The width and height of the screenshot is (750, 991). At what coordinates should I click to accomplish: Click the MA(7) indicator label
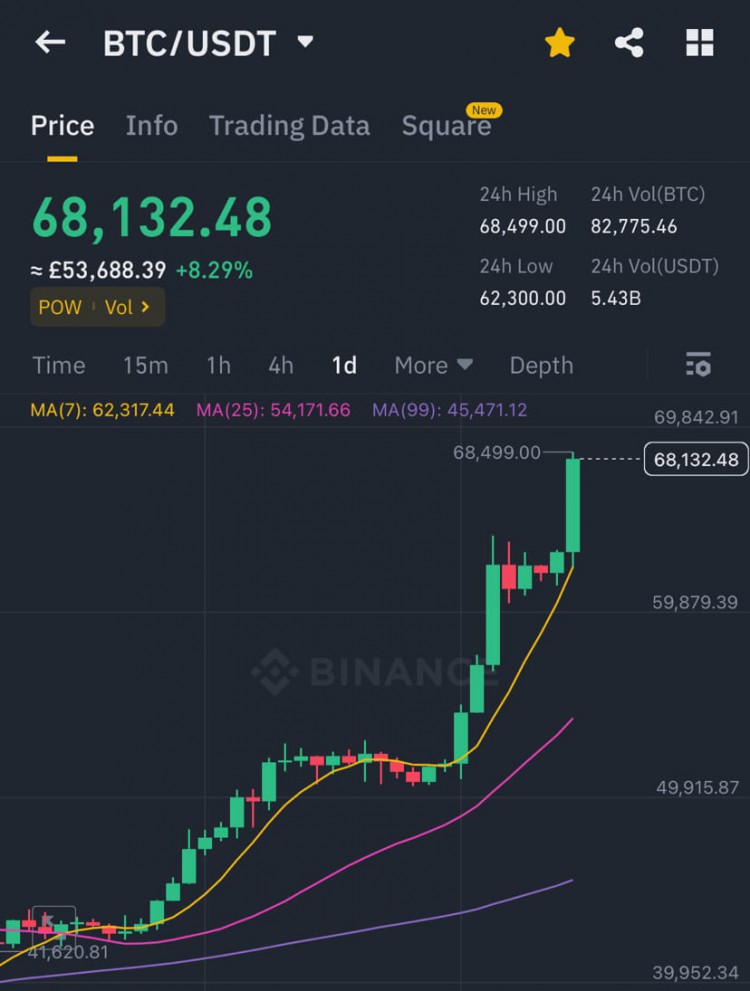(102, 410)
